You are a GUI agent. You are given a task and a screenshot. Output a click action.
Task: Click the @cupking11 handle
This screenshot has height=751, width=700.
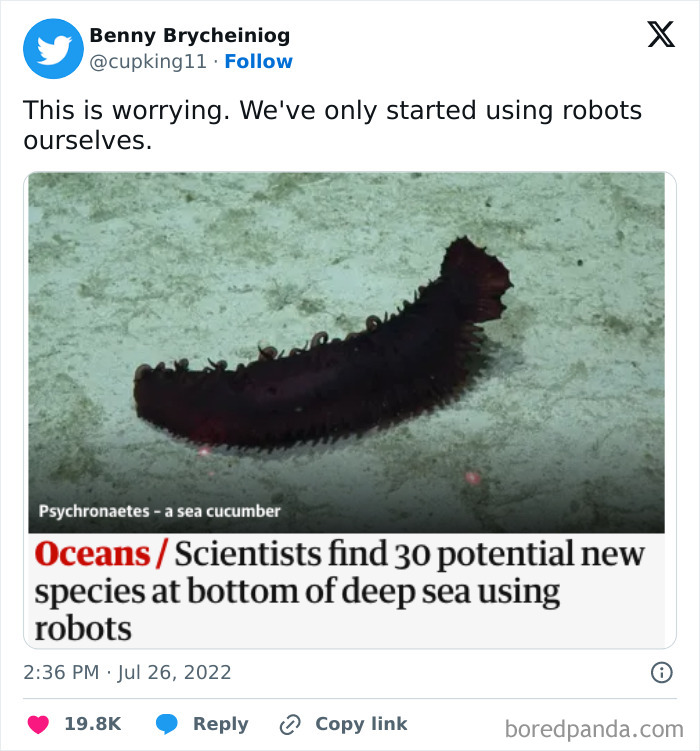pos(148,62)
